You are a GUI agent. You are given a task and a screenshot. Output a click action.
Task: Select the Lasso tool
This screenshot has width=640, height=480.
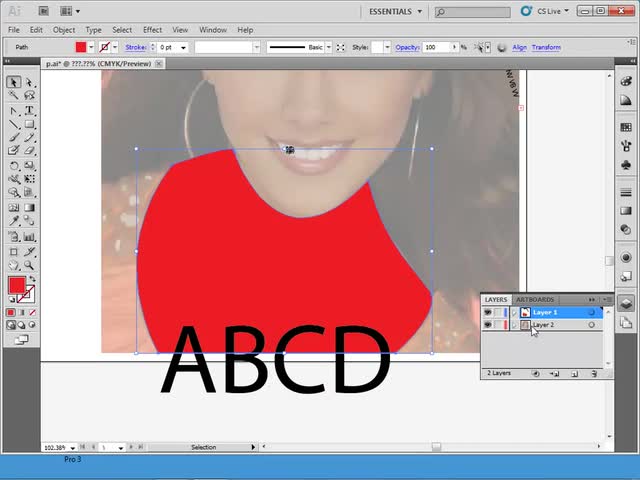pyautogui.click(x=29, y=96)
